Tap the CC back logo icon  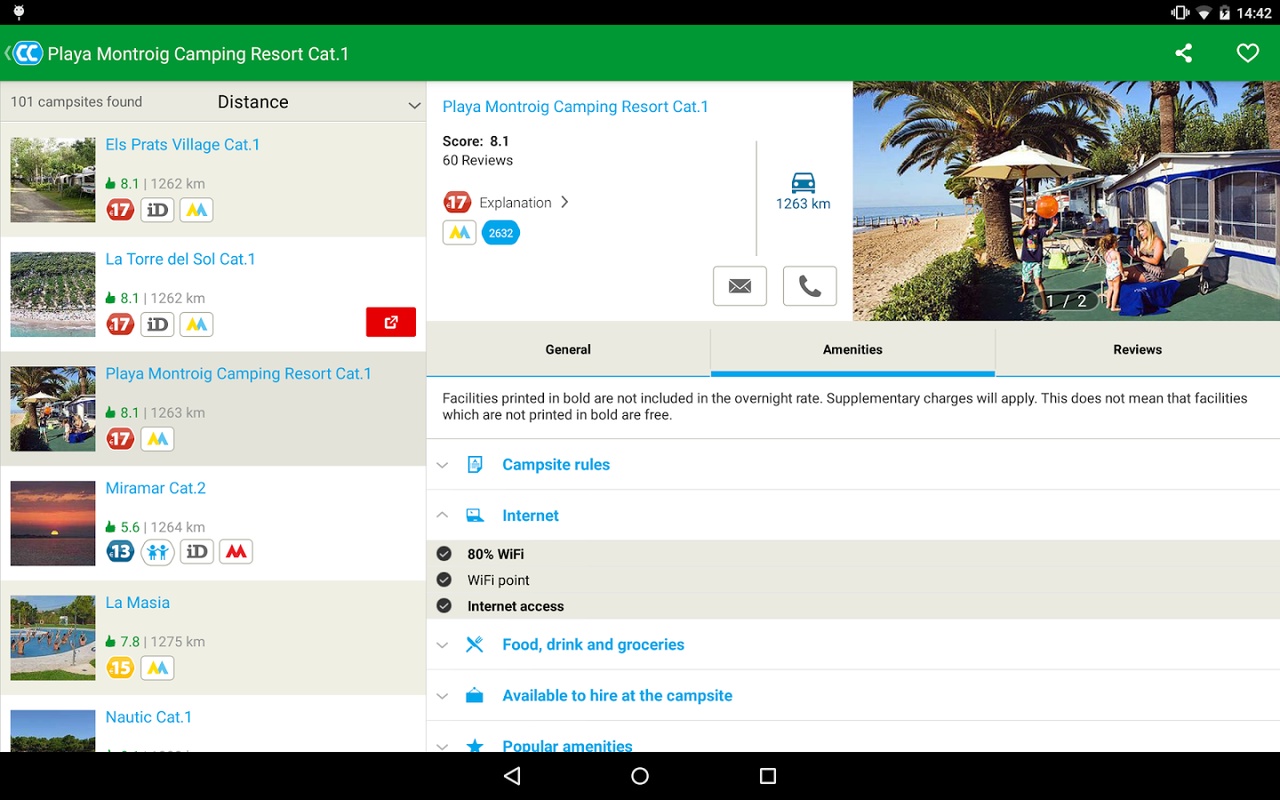27,53
